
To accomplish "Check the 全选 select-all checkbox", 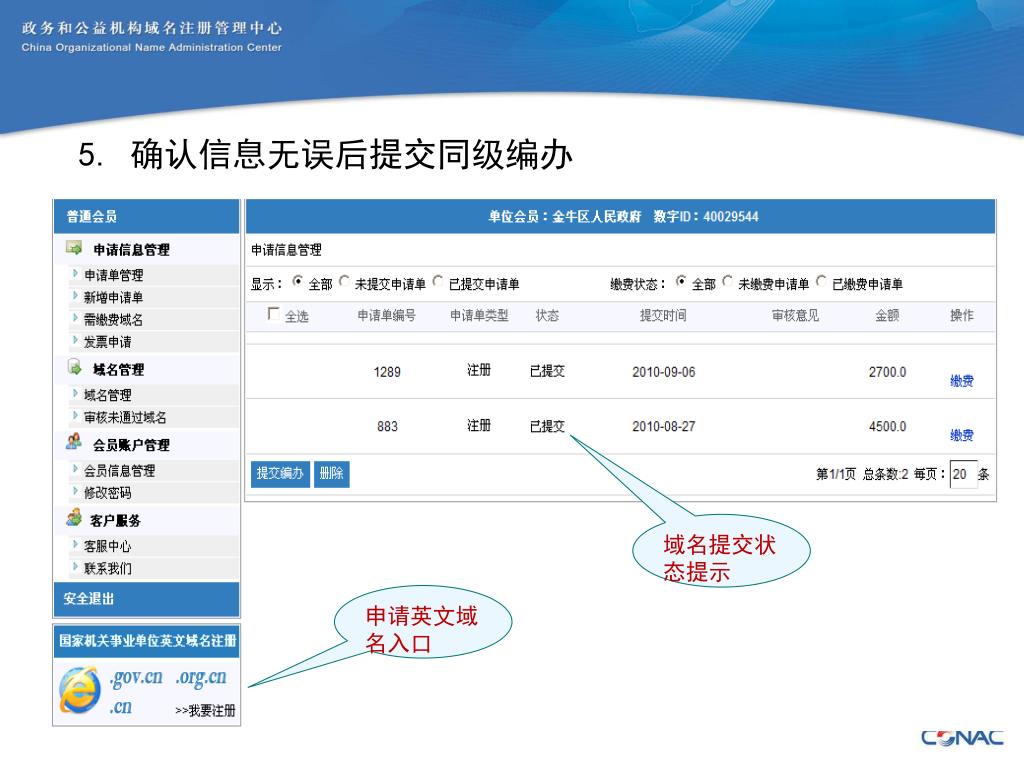I will coord(274,315).
